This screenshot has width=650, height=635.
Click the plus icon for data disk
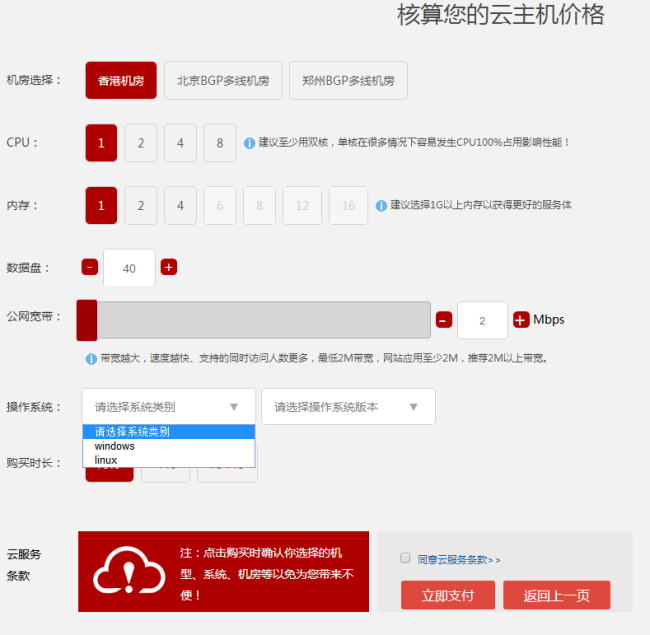[169, 267]
